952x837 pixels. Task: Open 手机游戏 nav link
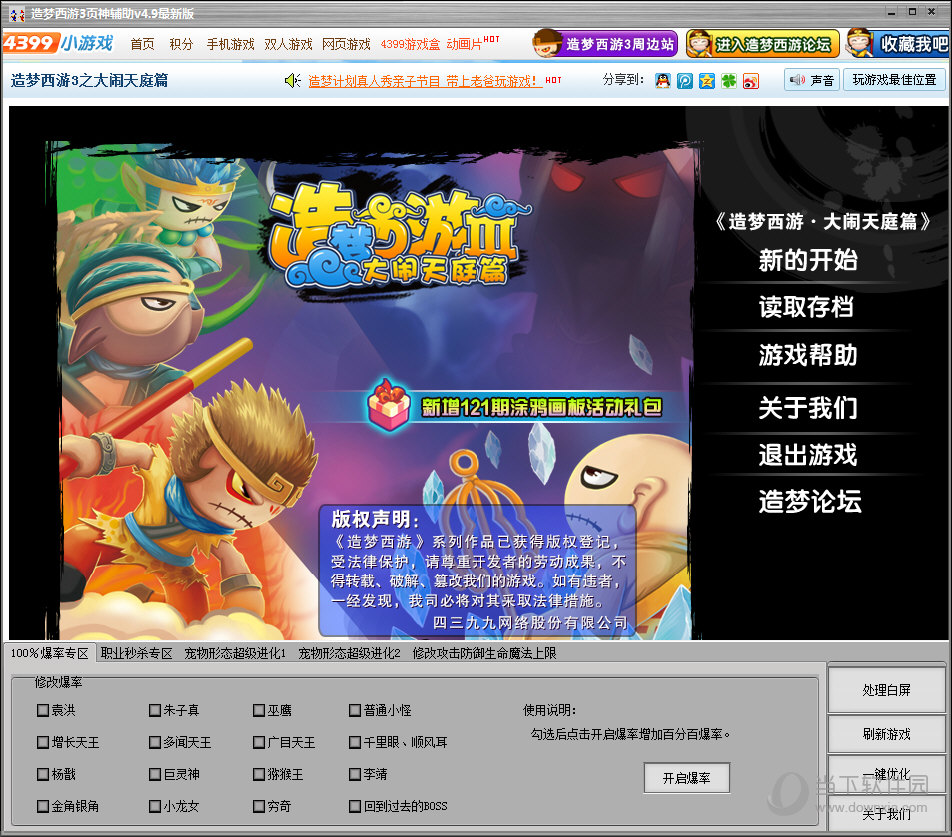click(230, 44)
